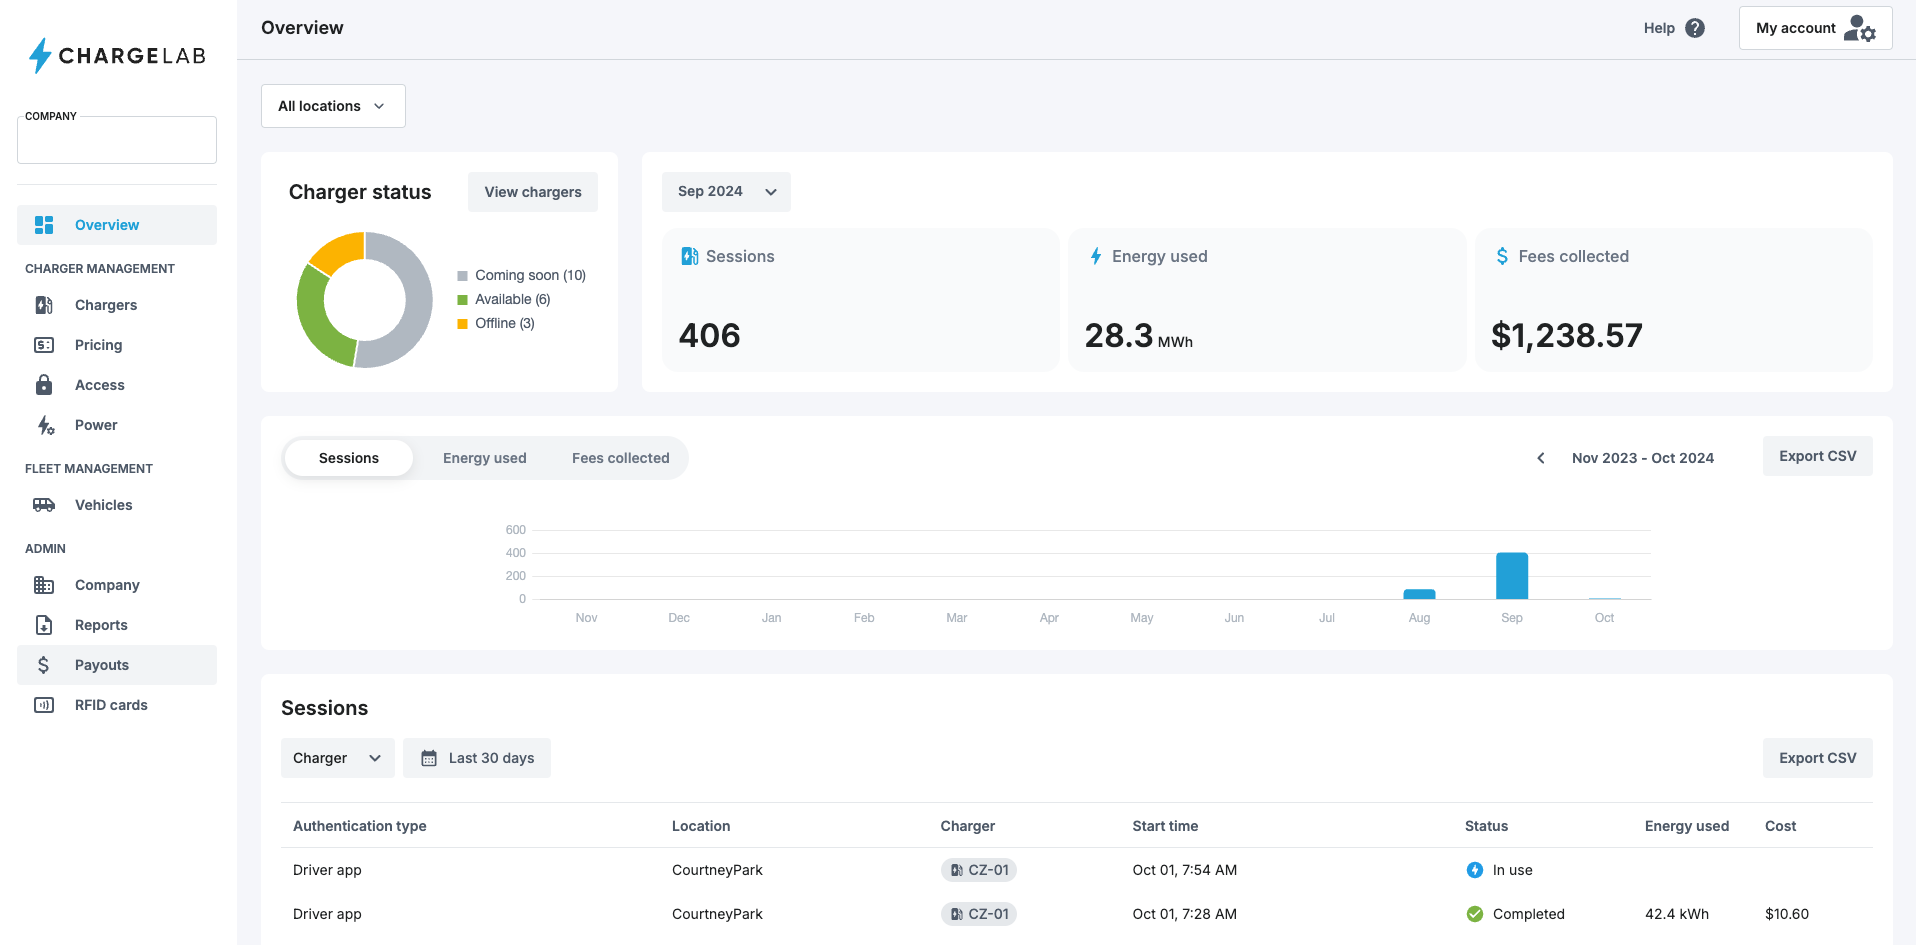Go to previous date range with arrow
This screenshot has height=947, width=1916.
1541,458
